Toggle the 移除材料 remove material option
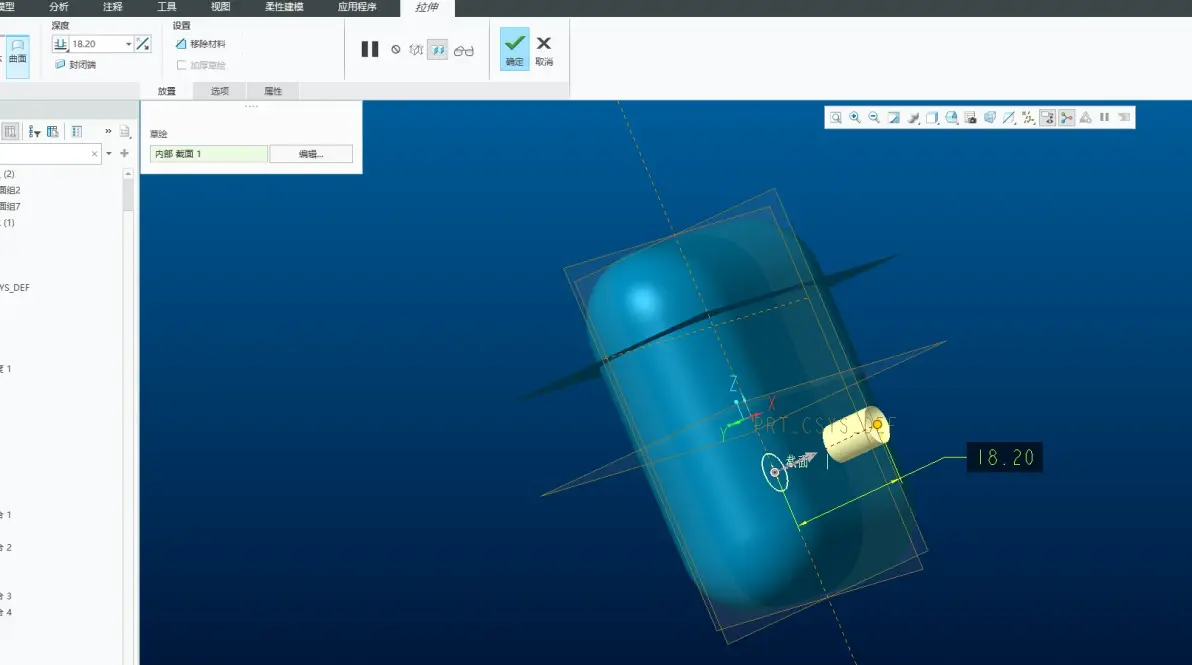The image size is (1192, 665). click(201, 44)
